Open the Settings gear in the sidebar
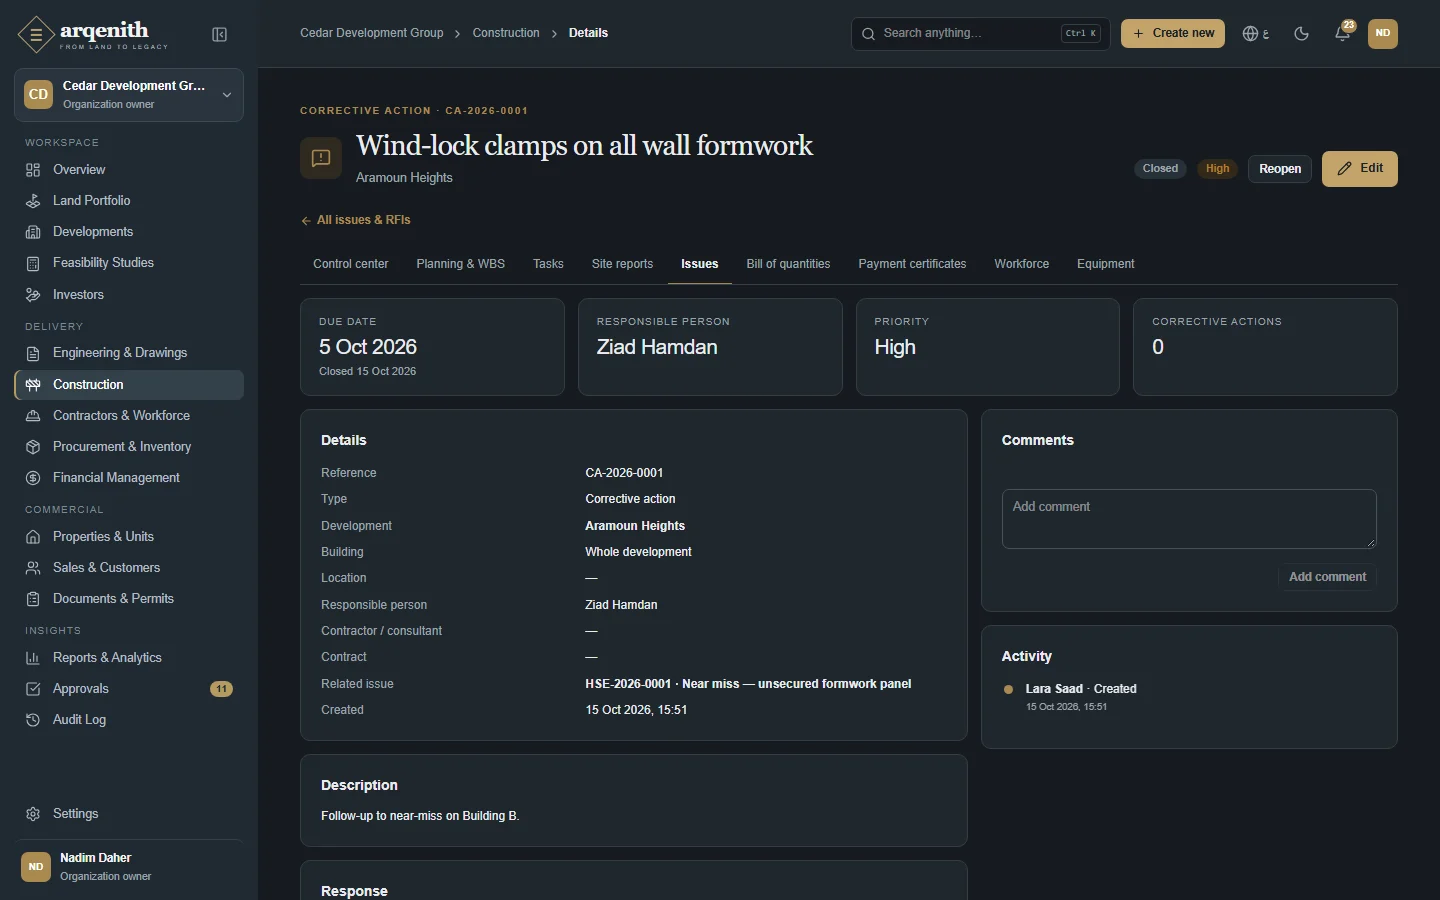The image size is (1440, 900). pos(33,814)
